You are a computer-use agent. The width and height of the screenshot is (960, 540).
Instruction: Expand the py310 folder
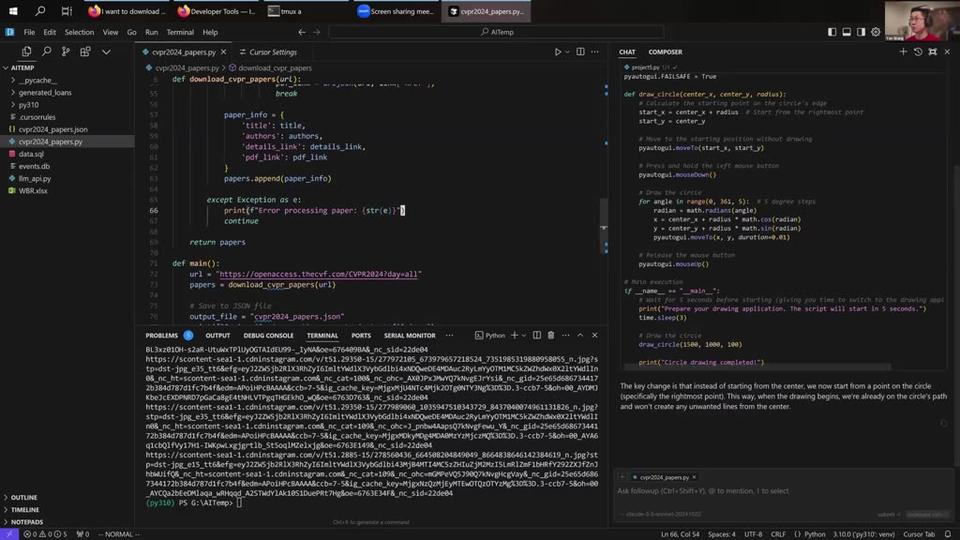coord(67,105)
